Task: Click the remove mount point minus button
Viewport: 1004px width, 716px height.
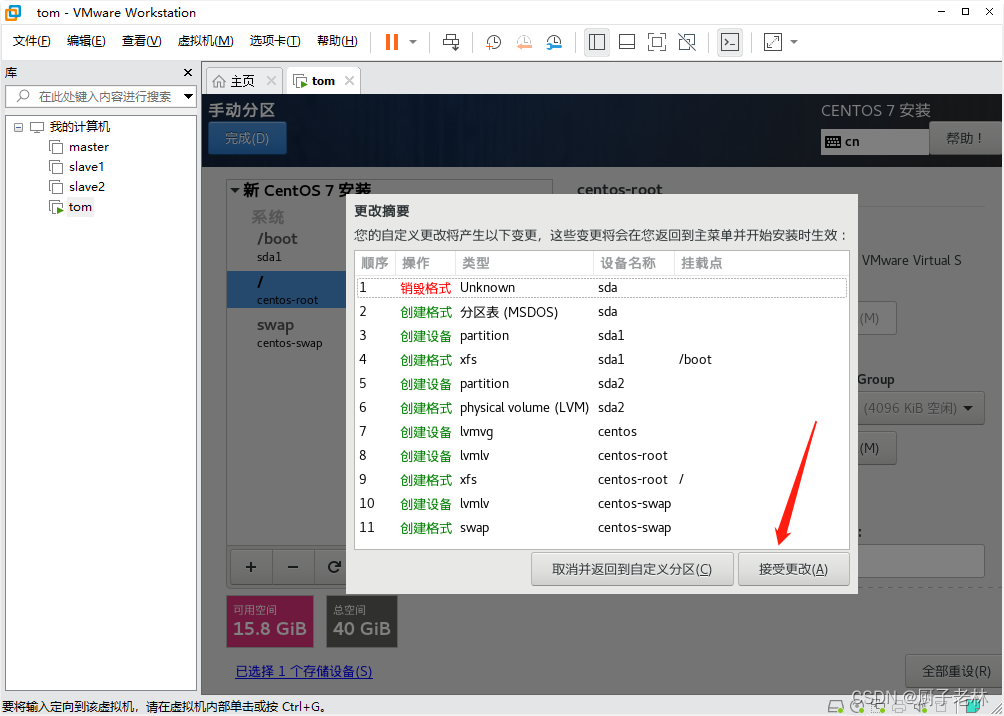Action: pos(293,567)
